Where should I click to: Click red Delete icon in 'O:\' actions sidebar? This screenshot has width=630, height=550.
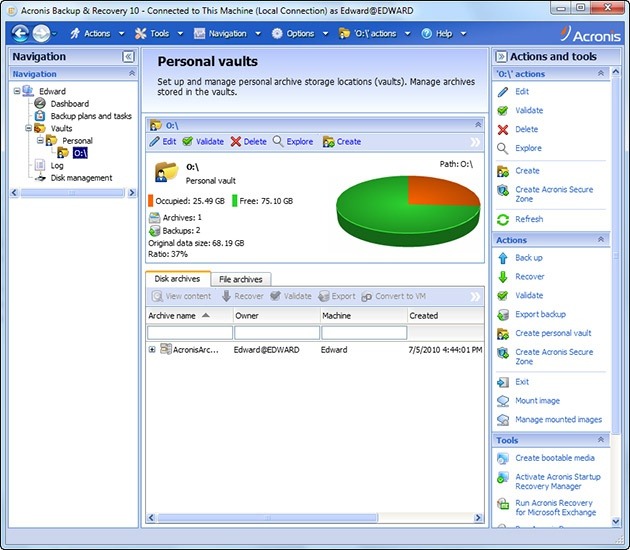pyautogui.click(x=503, y=130)
